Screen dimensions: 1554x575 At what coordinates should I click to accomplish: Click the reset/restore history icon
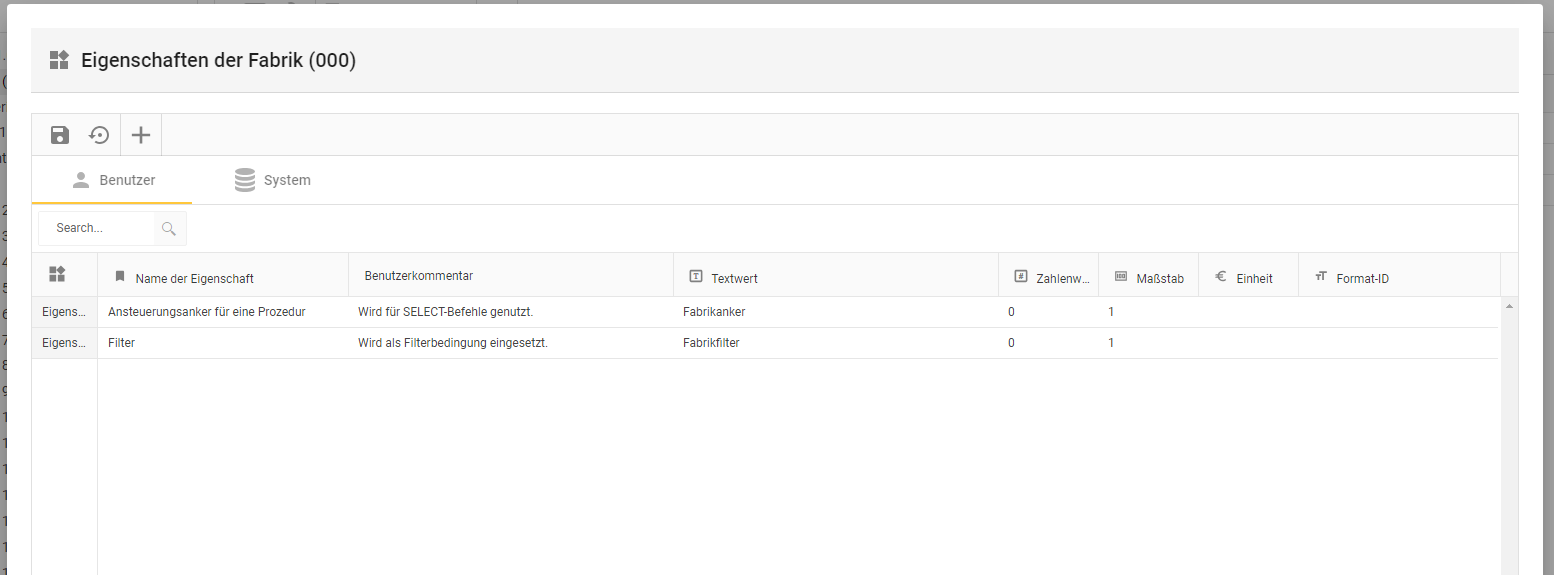tap(99, 135)
